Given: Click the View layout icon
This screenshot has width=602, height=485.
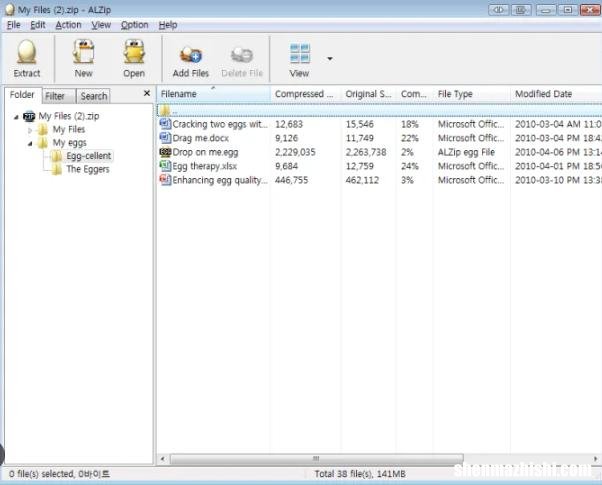Looking at the screenshot, I should point(299,53).
